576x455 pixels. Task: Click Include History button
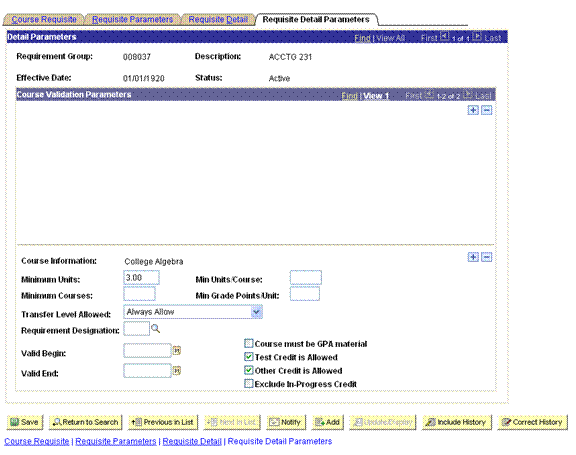coord(457,422)
